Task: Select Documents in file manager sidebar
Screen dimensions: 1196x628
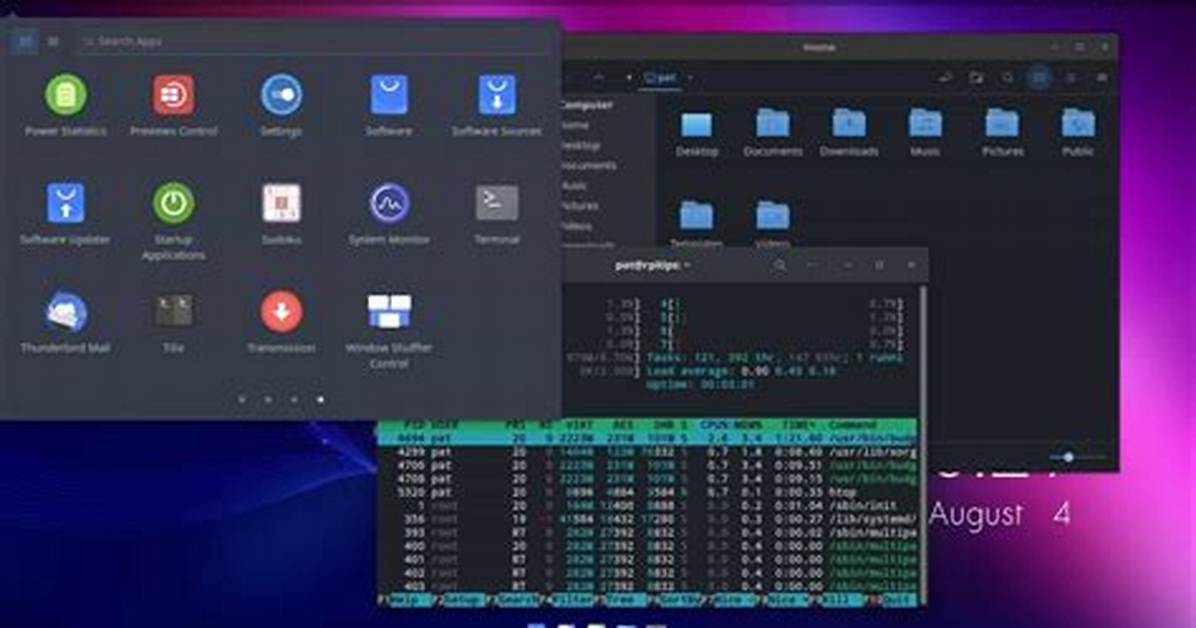Action: coord(588,165)
